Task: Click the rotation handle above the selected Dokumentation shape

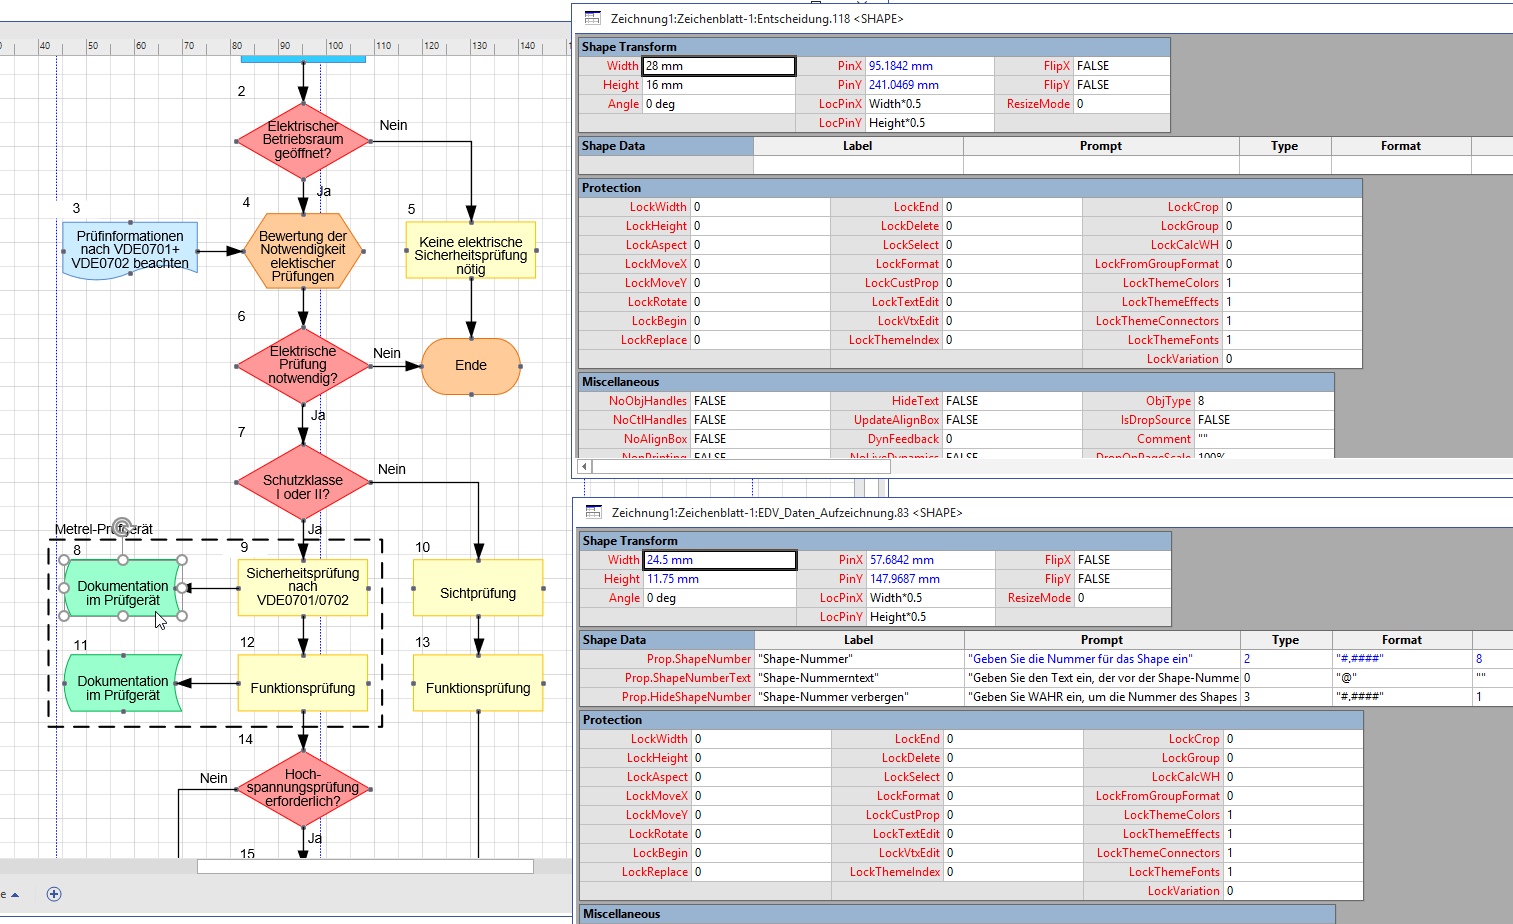Action: pyautogui.click(x=122, y=526)
